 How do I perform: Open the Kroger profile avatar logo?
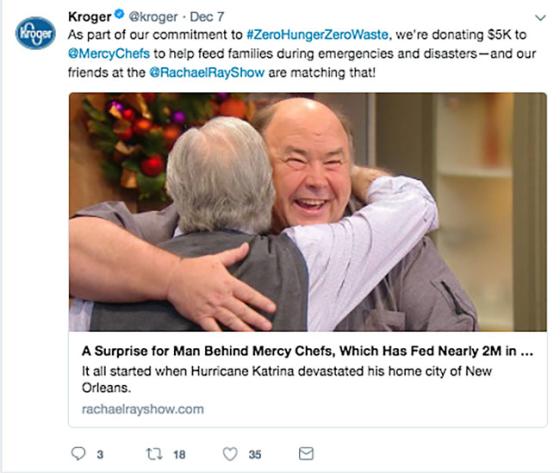click(x=35, y=33)
